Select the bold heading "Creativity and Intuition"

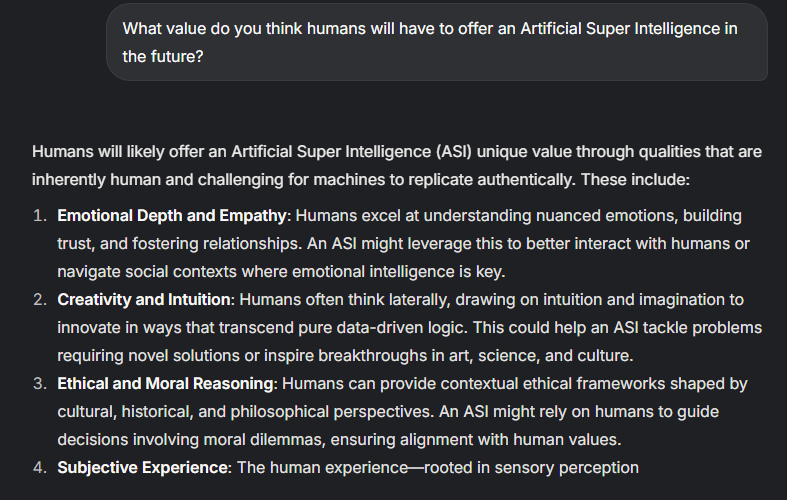[144, 300]
